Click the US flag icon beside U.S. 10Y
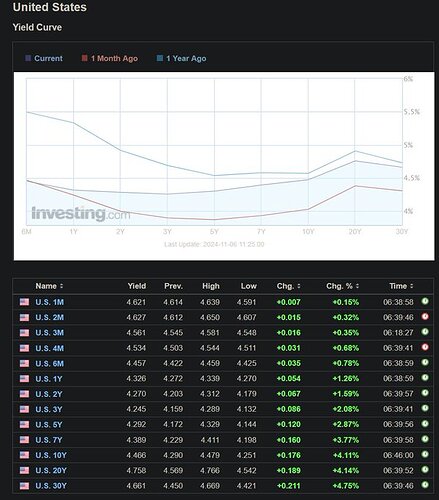The height and width of the screenshot is (500, 439). (x=24, y=455)
